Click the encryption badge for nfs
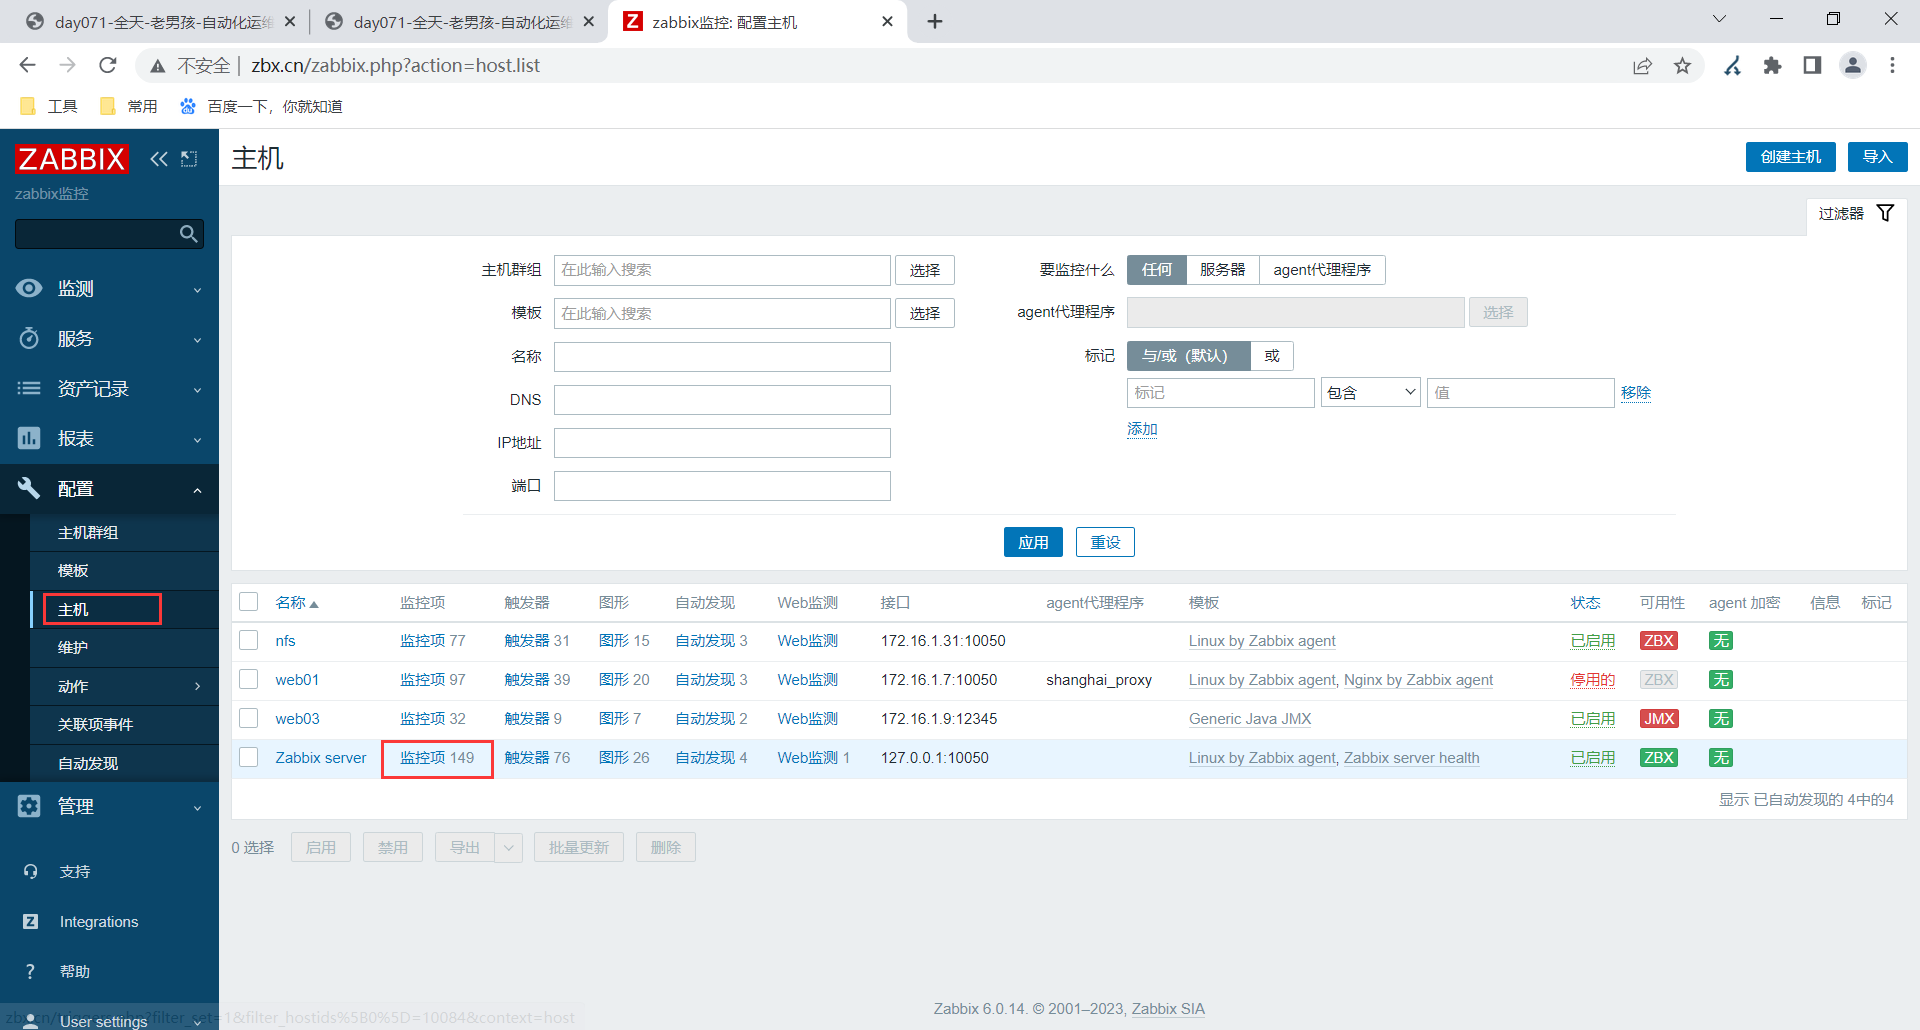 (1721, 641)
